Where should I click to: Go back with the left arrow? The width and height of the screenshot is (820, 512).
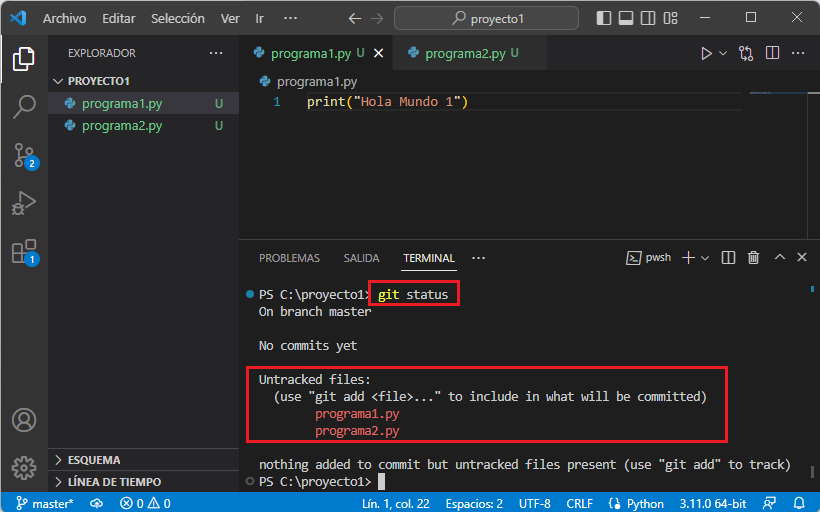click(355, 19)
